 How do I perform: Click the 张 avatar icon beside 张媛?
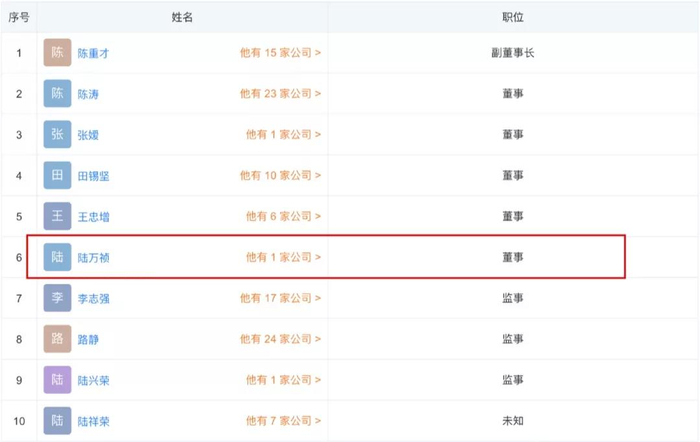pos(57,135)
